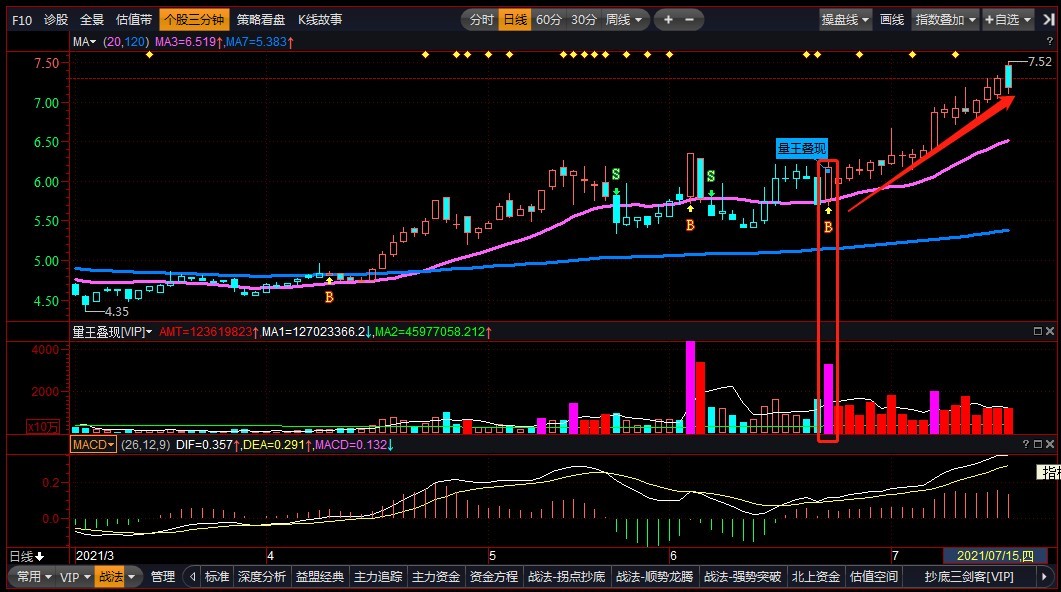Click the 2021/07/15 date label
Screen dimensions: 1061x592
995,556
